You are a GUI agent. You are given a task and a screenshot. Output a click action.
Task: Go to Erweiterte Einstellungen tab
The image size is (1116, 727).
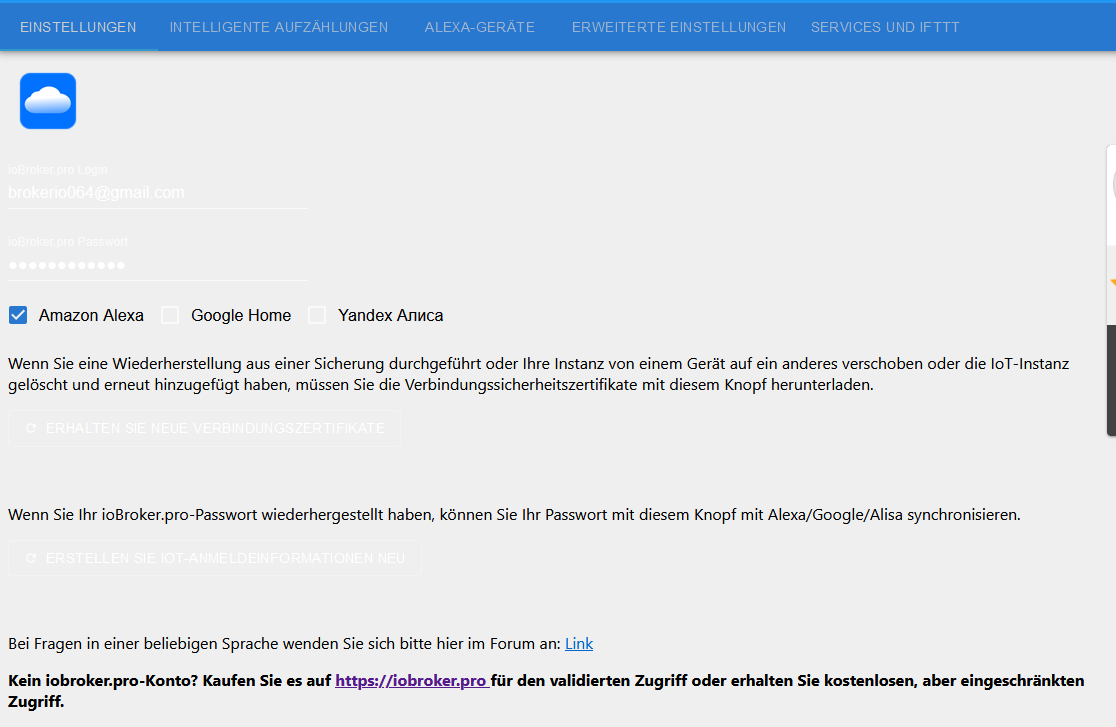(x=679, y=27)
